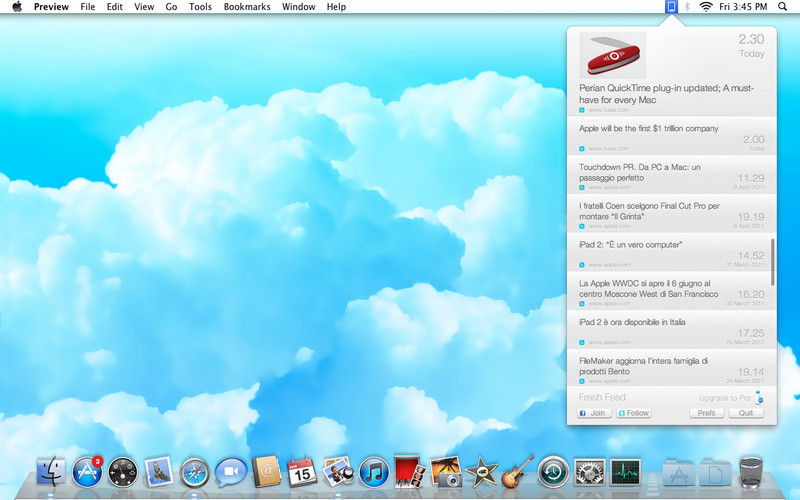Click the Bluetooth status icon
The height and width of the screenshot is (500, 800).
[x=687, y=7]
